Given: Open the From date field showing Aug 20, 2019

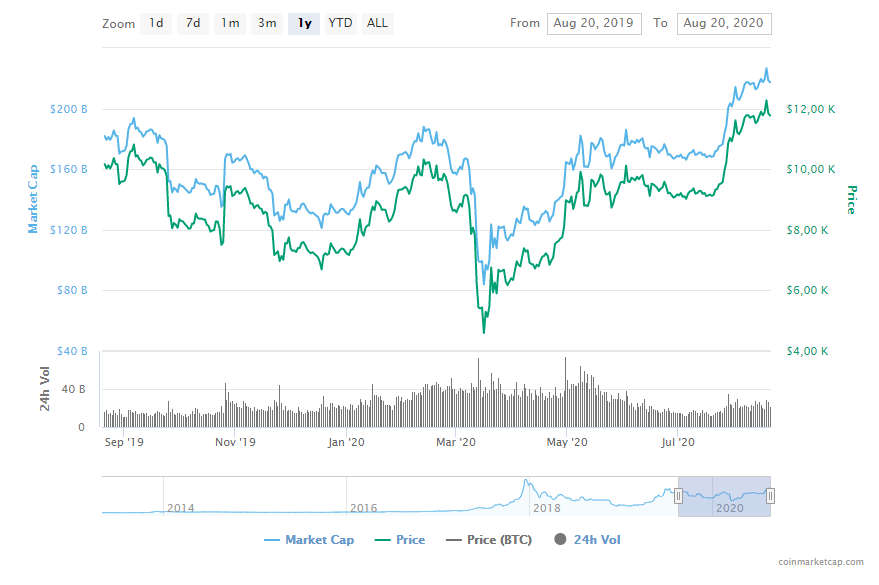Looking at the screenshot, I should pos(594,23).
